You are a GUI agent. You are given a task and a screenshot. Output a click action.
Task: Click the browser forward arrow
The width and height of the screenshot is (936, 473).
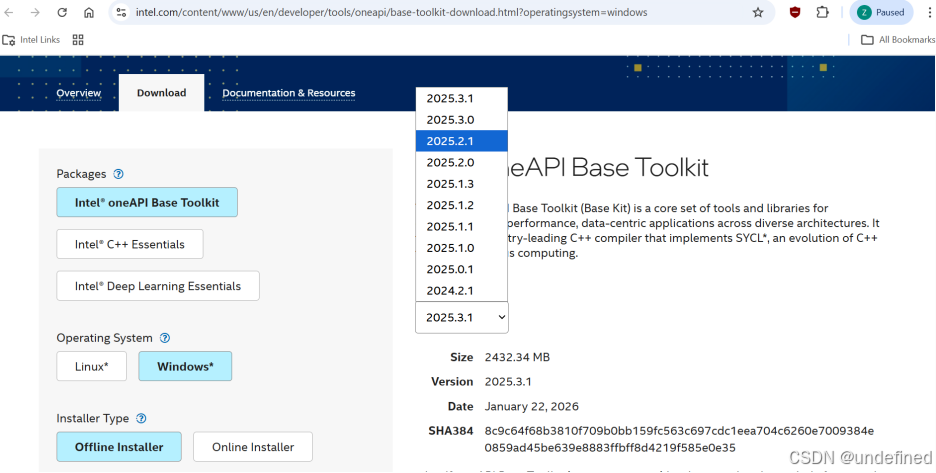[35, 13]
